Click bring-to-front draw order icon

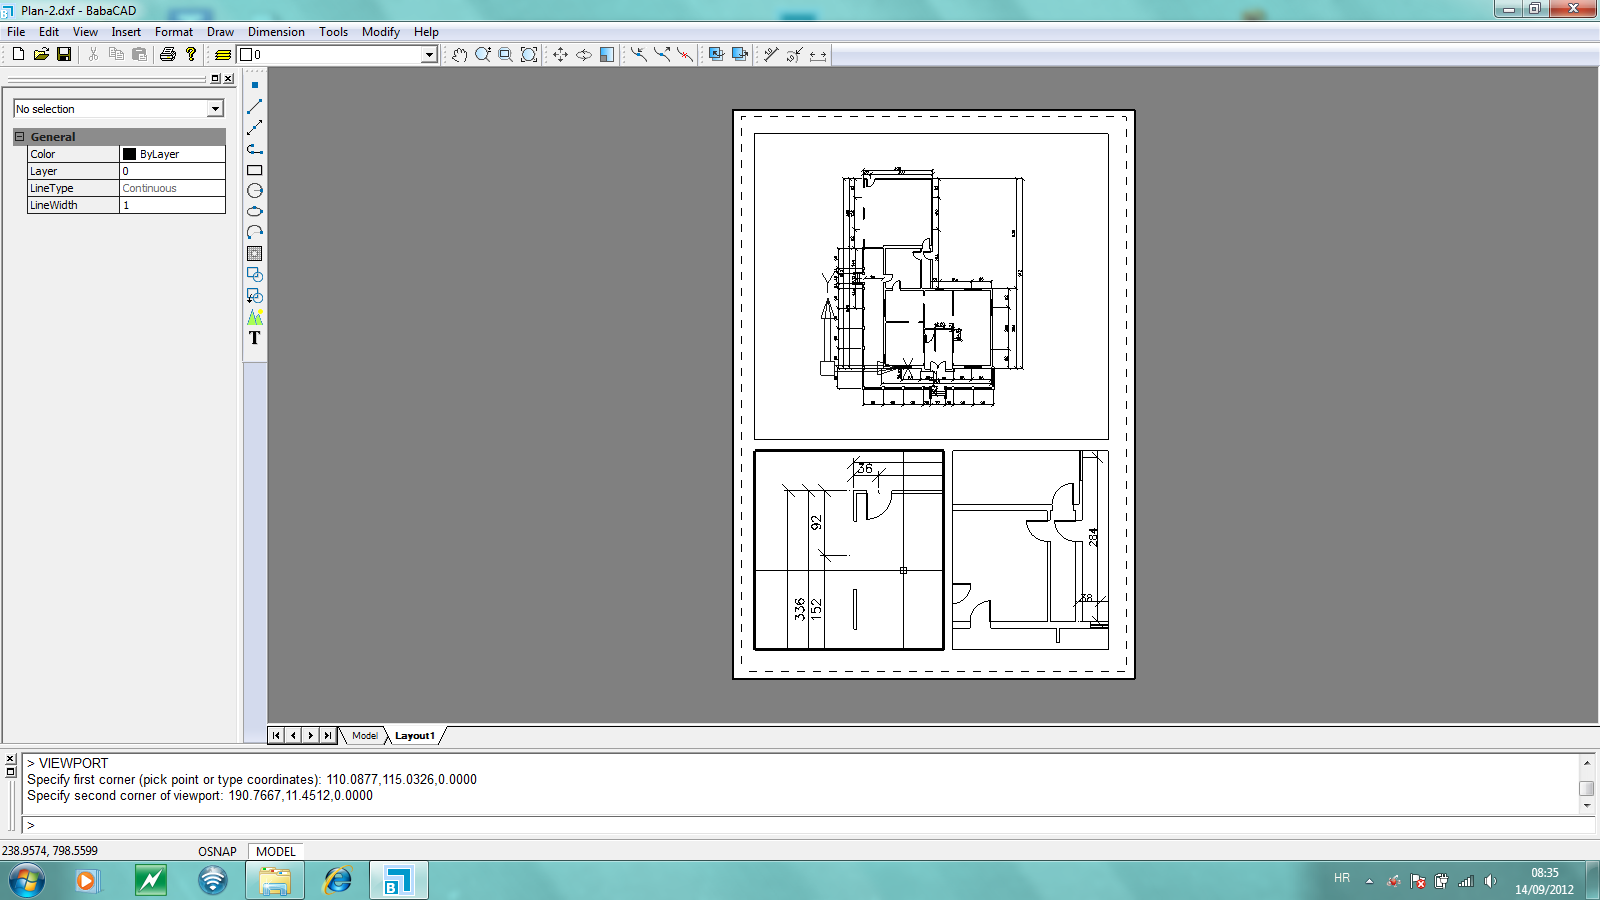(x=716, y=54)
